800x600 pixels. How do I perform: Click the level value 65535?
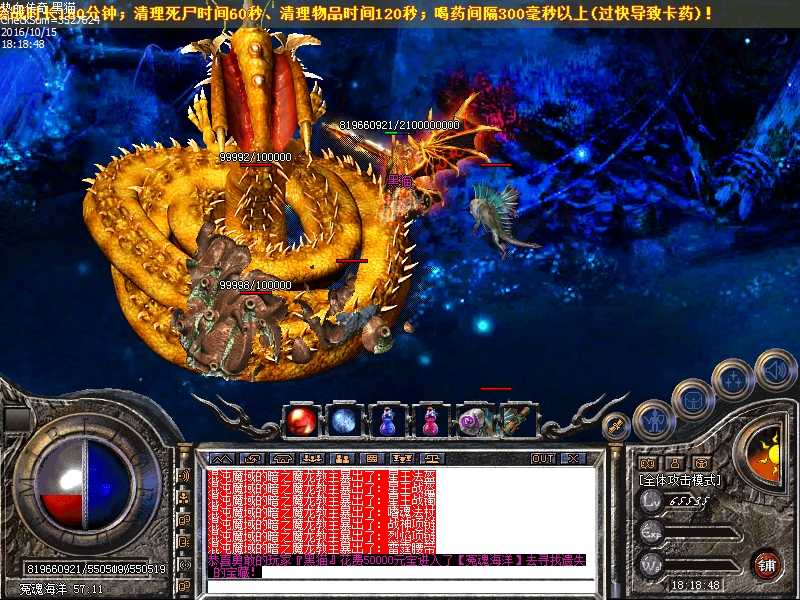(x=689, y=501)
